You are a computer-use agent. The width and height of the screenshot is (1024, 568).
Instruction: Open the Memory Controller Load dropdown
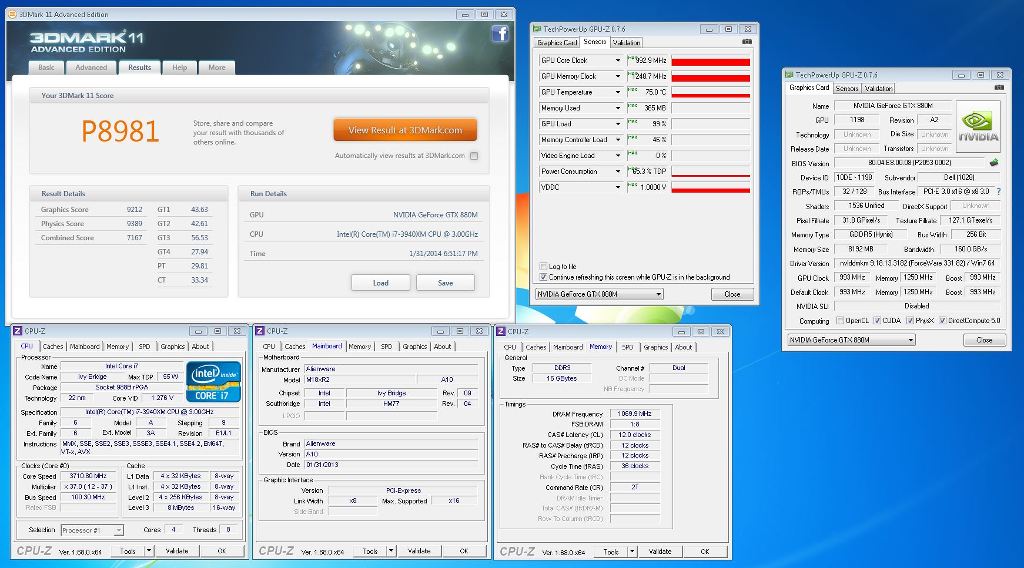coord(618,139)
